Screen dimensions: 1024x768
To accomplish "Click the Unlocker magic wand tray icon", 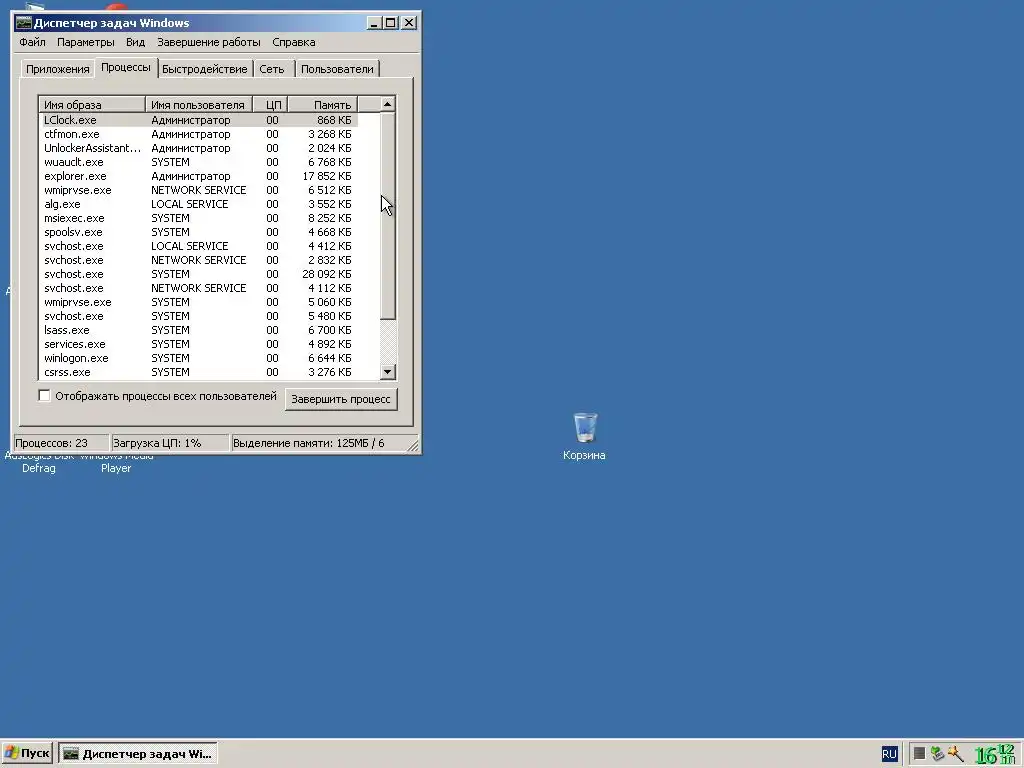I will click(955, 754).
